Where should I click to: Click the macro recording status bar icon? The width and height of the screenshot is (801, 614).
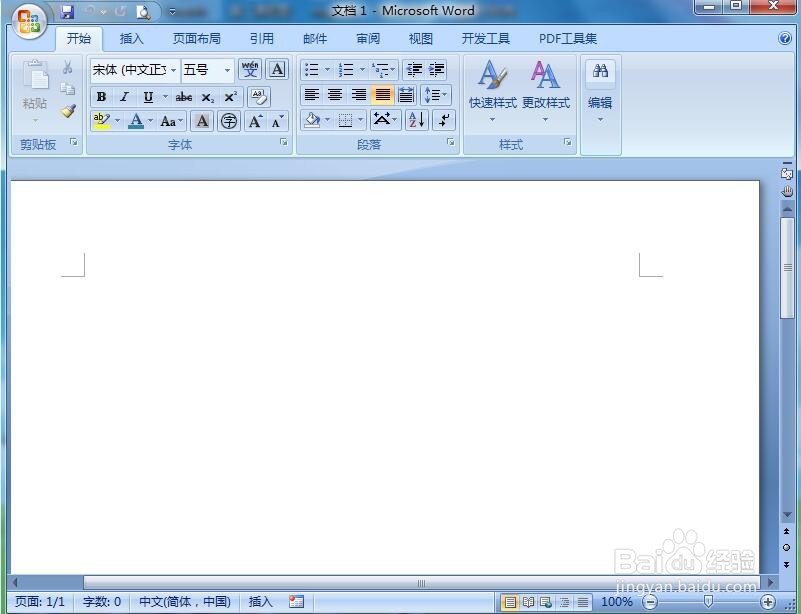pyautogui.click(x=296, y=601)
